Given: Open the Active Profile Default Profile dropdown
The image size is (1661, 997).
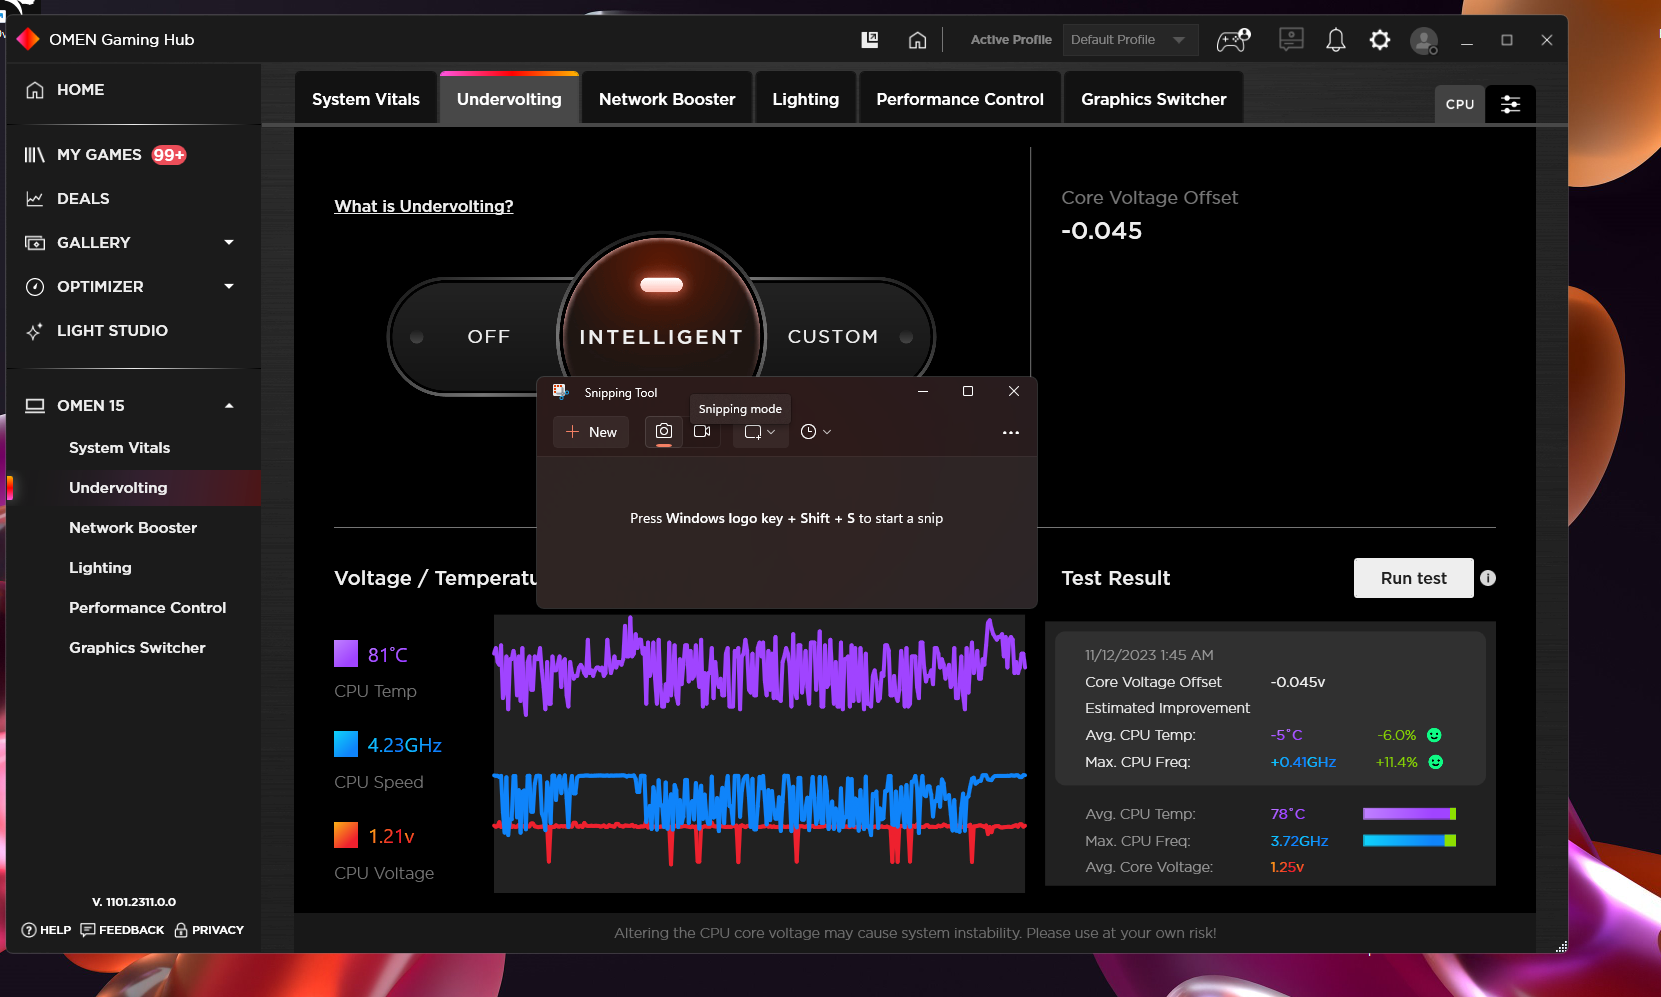Looking at the screenshot, I should [x=1130, y=40].
